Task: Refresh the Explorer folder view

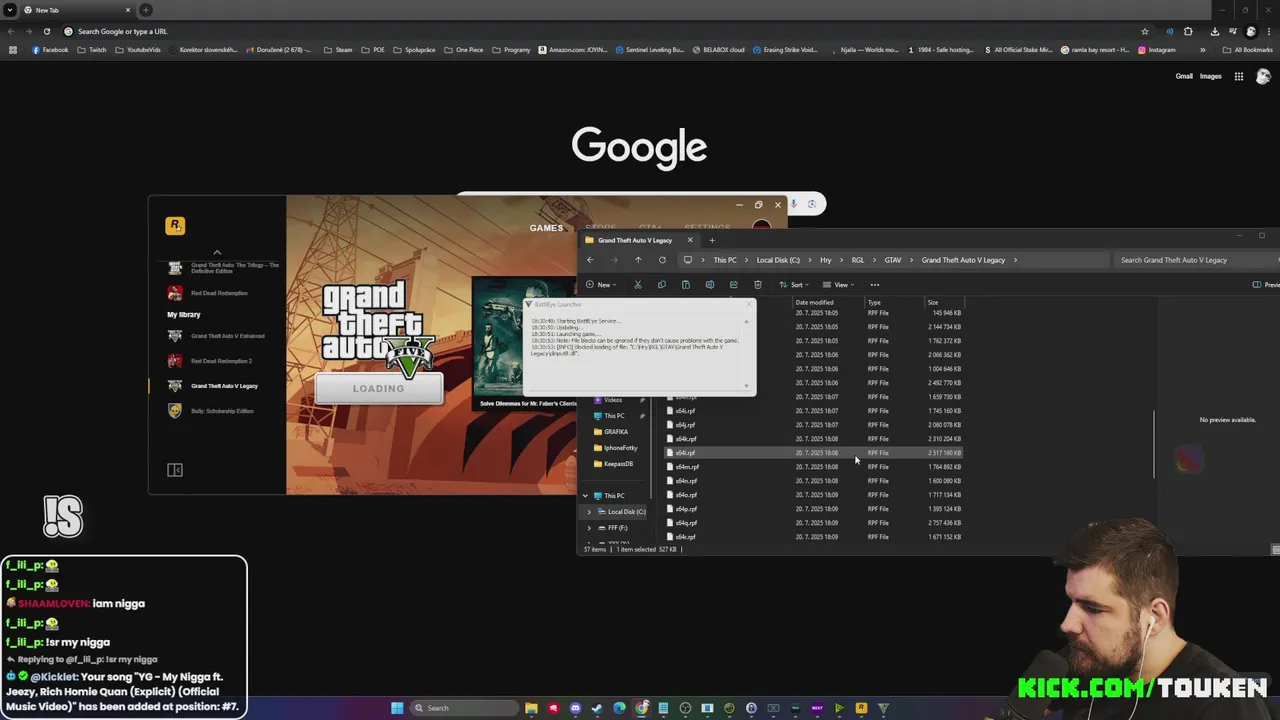Action: point(662,260)
